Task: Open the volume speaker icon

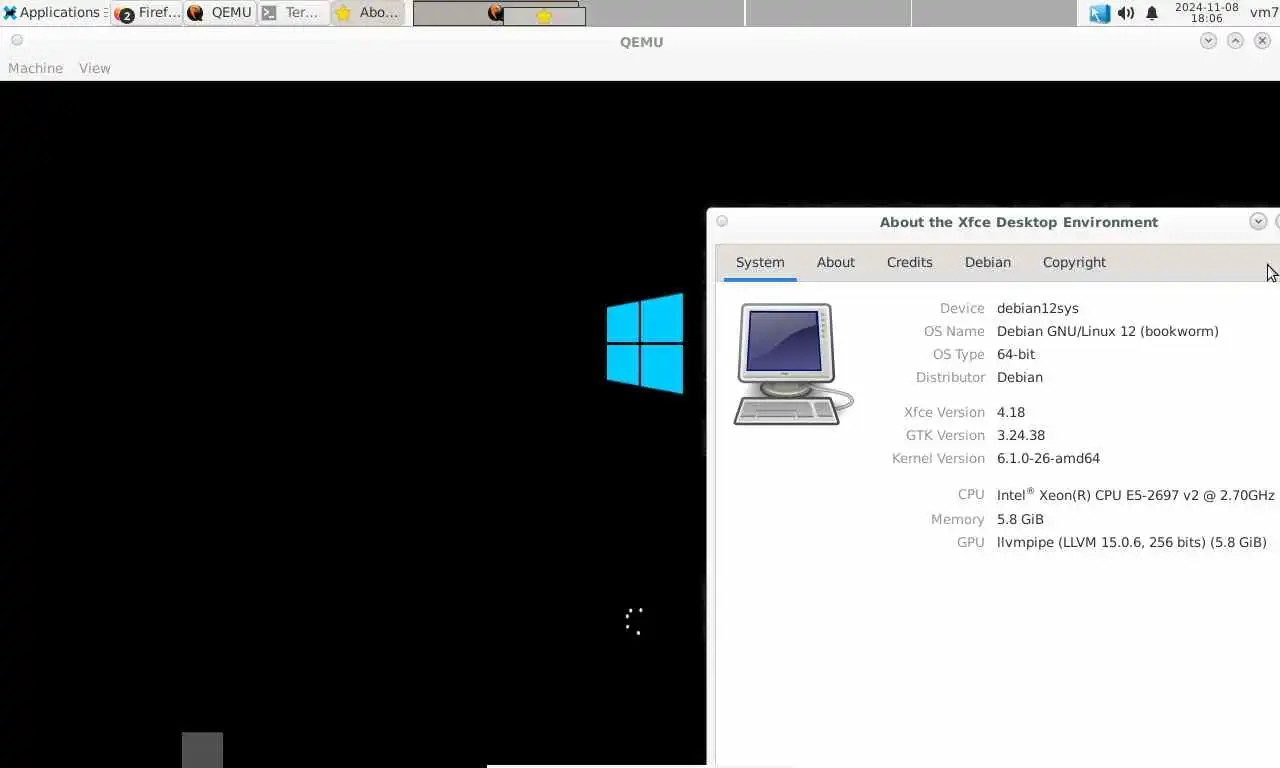Action: (x=1126, y=13)
